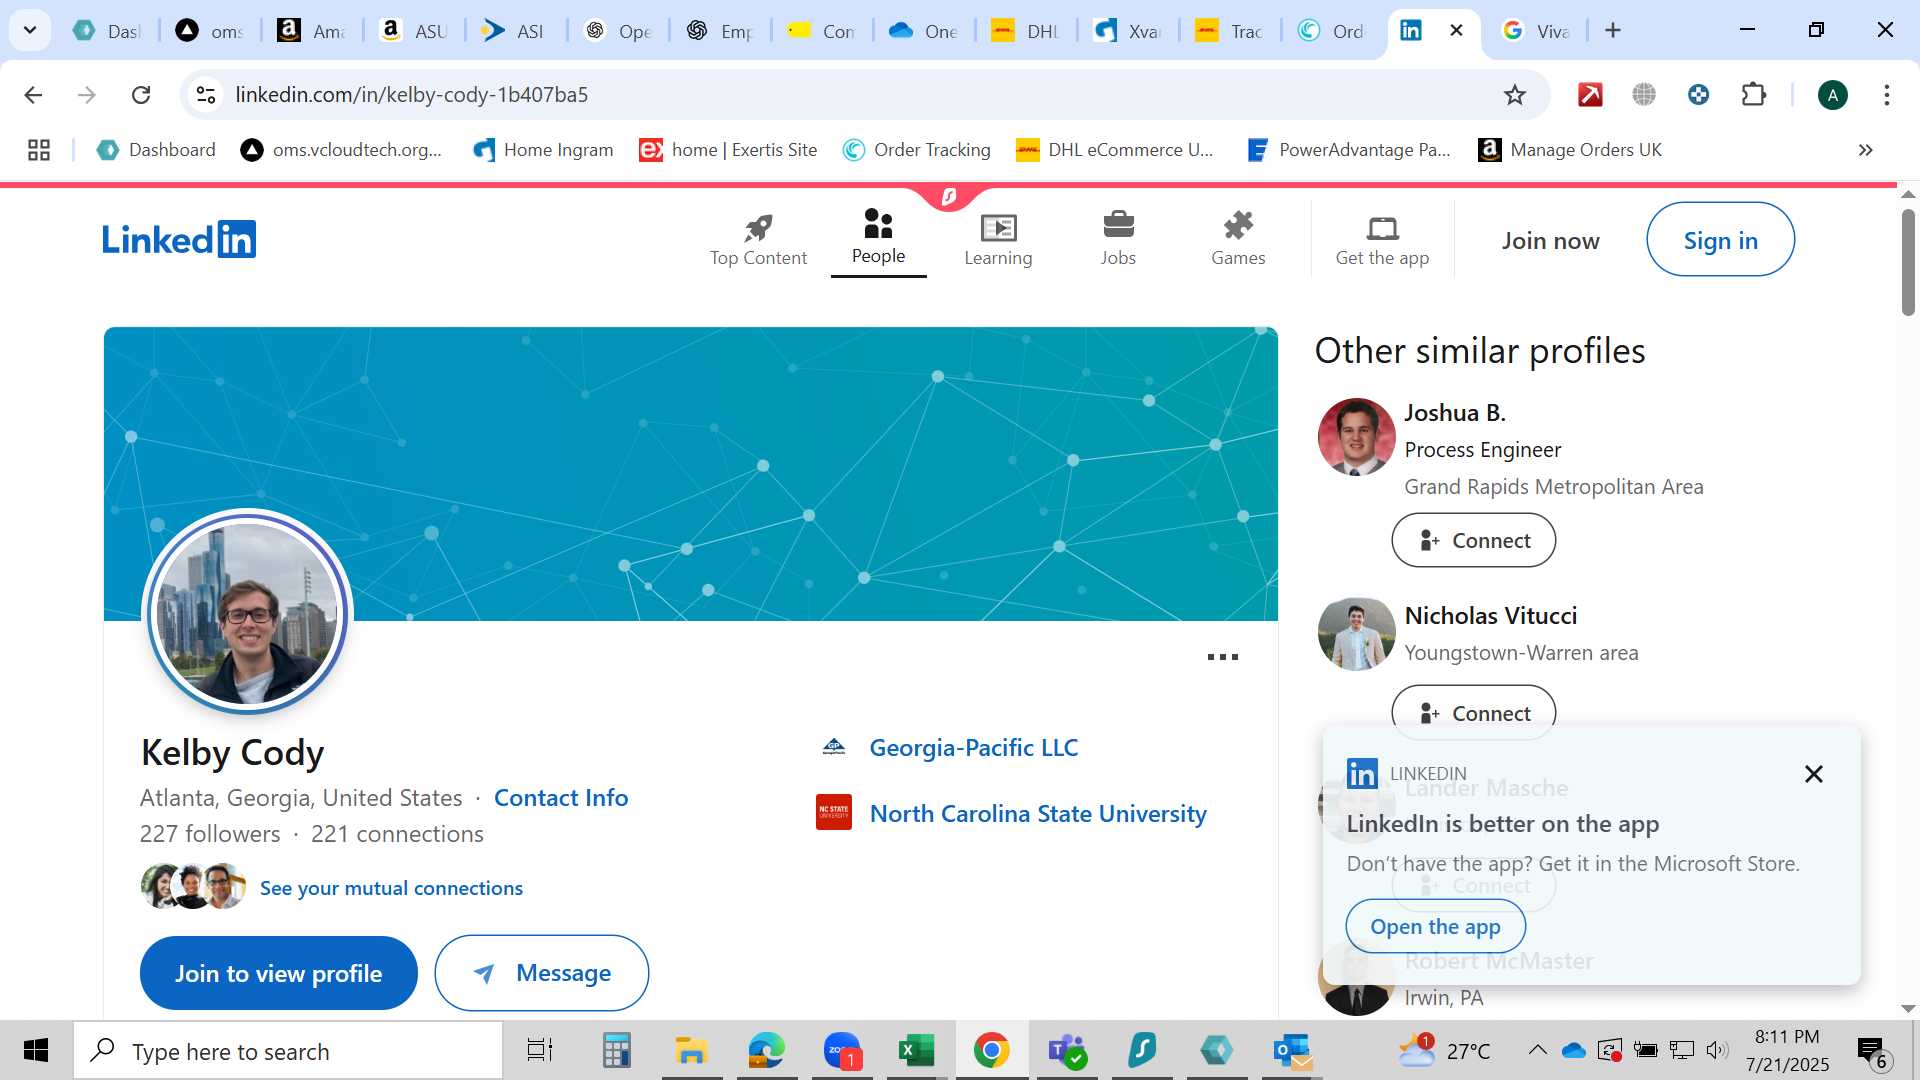Click Open the app button in popup
The width and height of the screenshot is (1920, 1080).
coord(1435,926)
